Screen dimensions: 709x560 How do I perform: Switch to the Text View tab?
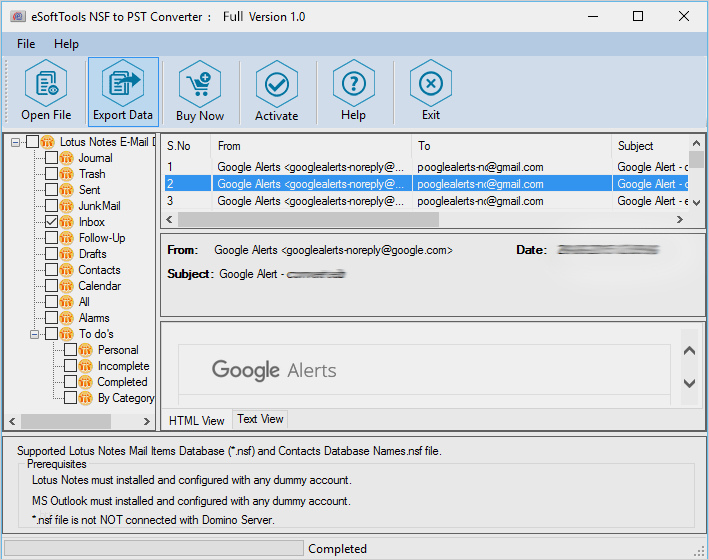[x=260, y=419]
